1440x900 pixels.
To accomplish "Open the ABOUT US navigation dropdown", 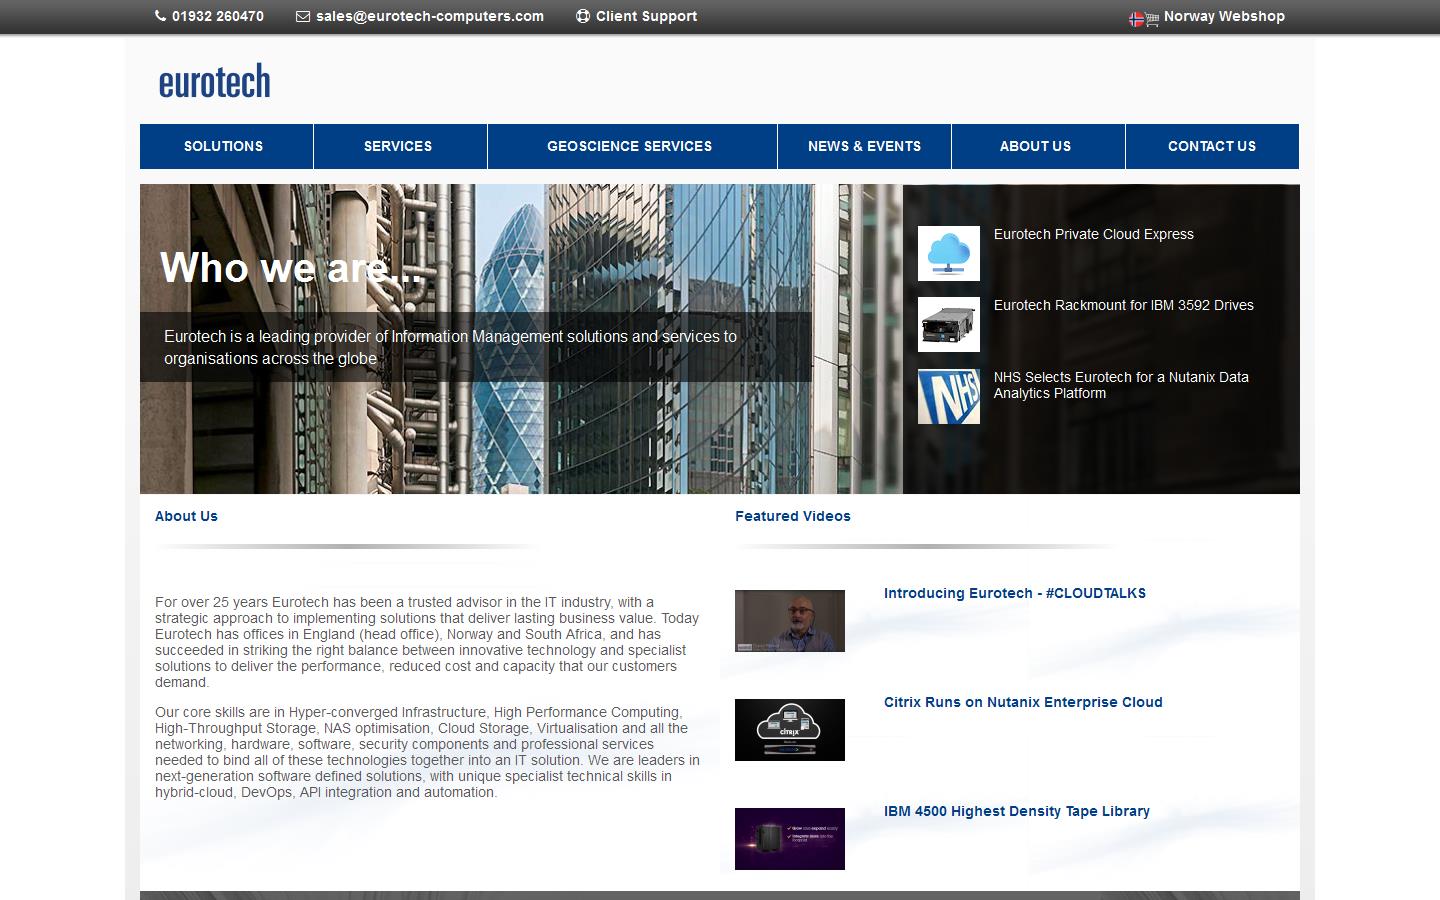I will coord(1036,146).
